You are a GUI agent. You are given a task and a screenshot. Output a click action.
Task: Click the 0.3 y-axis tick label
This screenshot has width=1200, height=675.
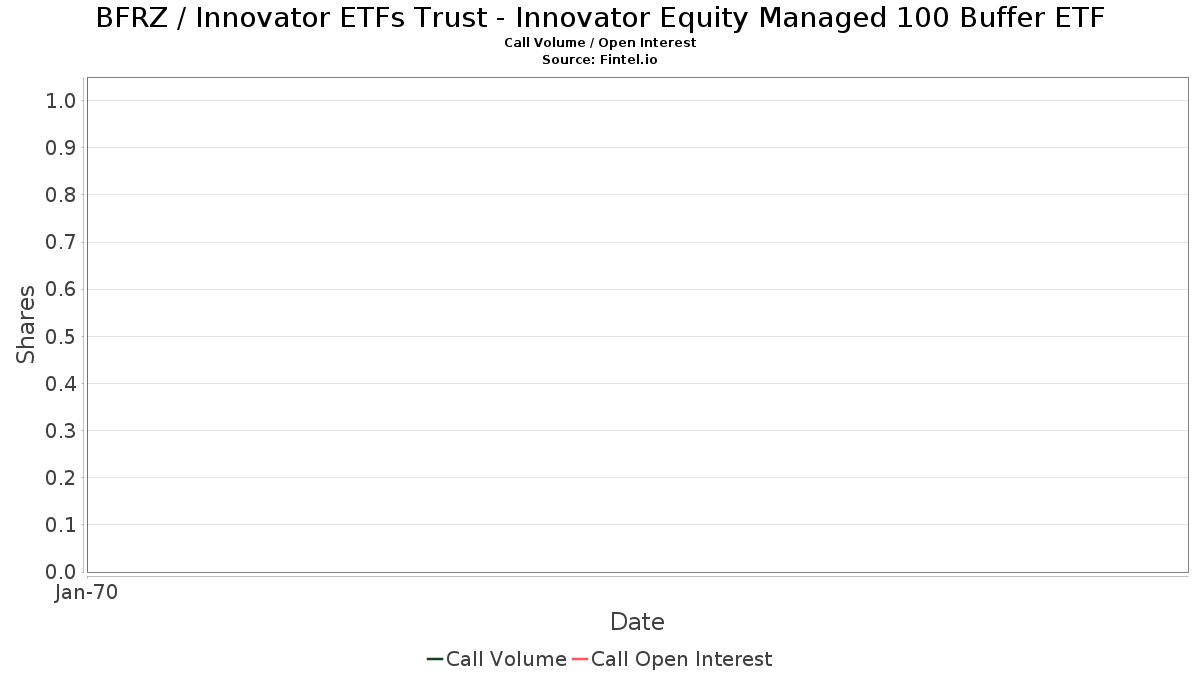click(x=61, y=430)
